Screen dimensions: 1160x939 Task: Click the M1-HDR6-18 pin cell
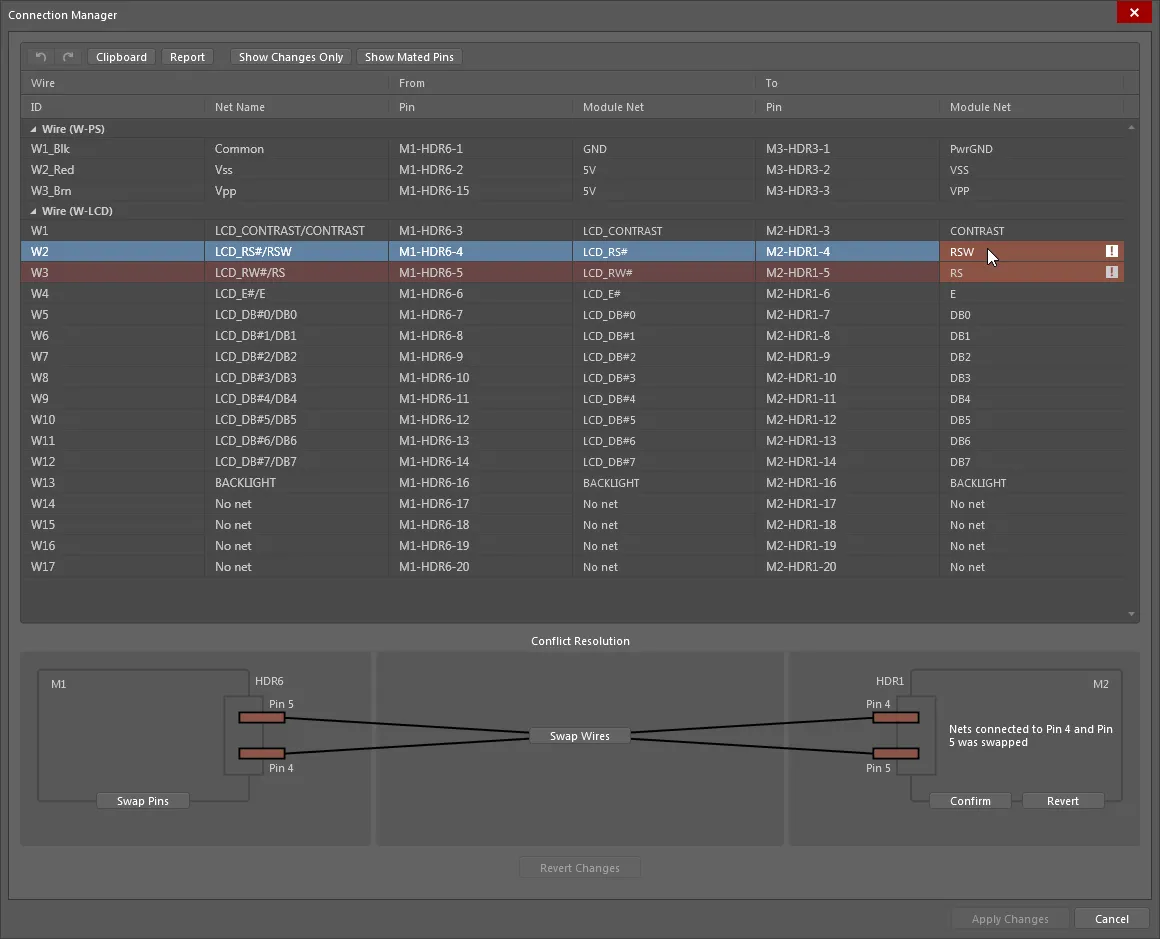pos(481,525)
